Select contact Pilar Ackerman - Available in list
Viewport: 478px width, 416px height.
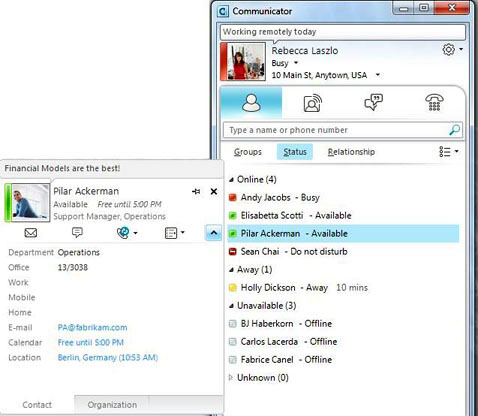(343, 234)
